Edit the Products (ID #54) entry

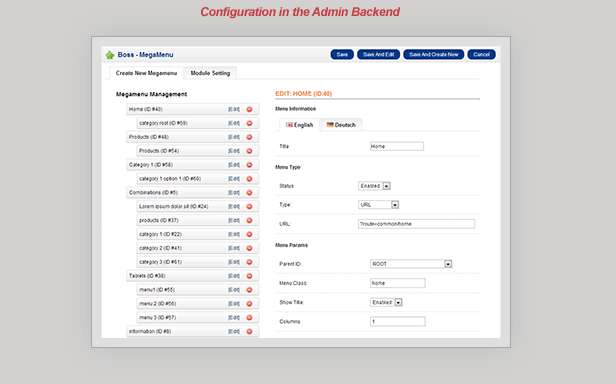click(x=234, y=151)
